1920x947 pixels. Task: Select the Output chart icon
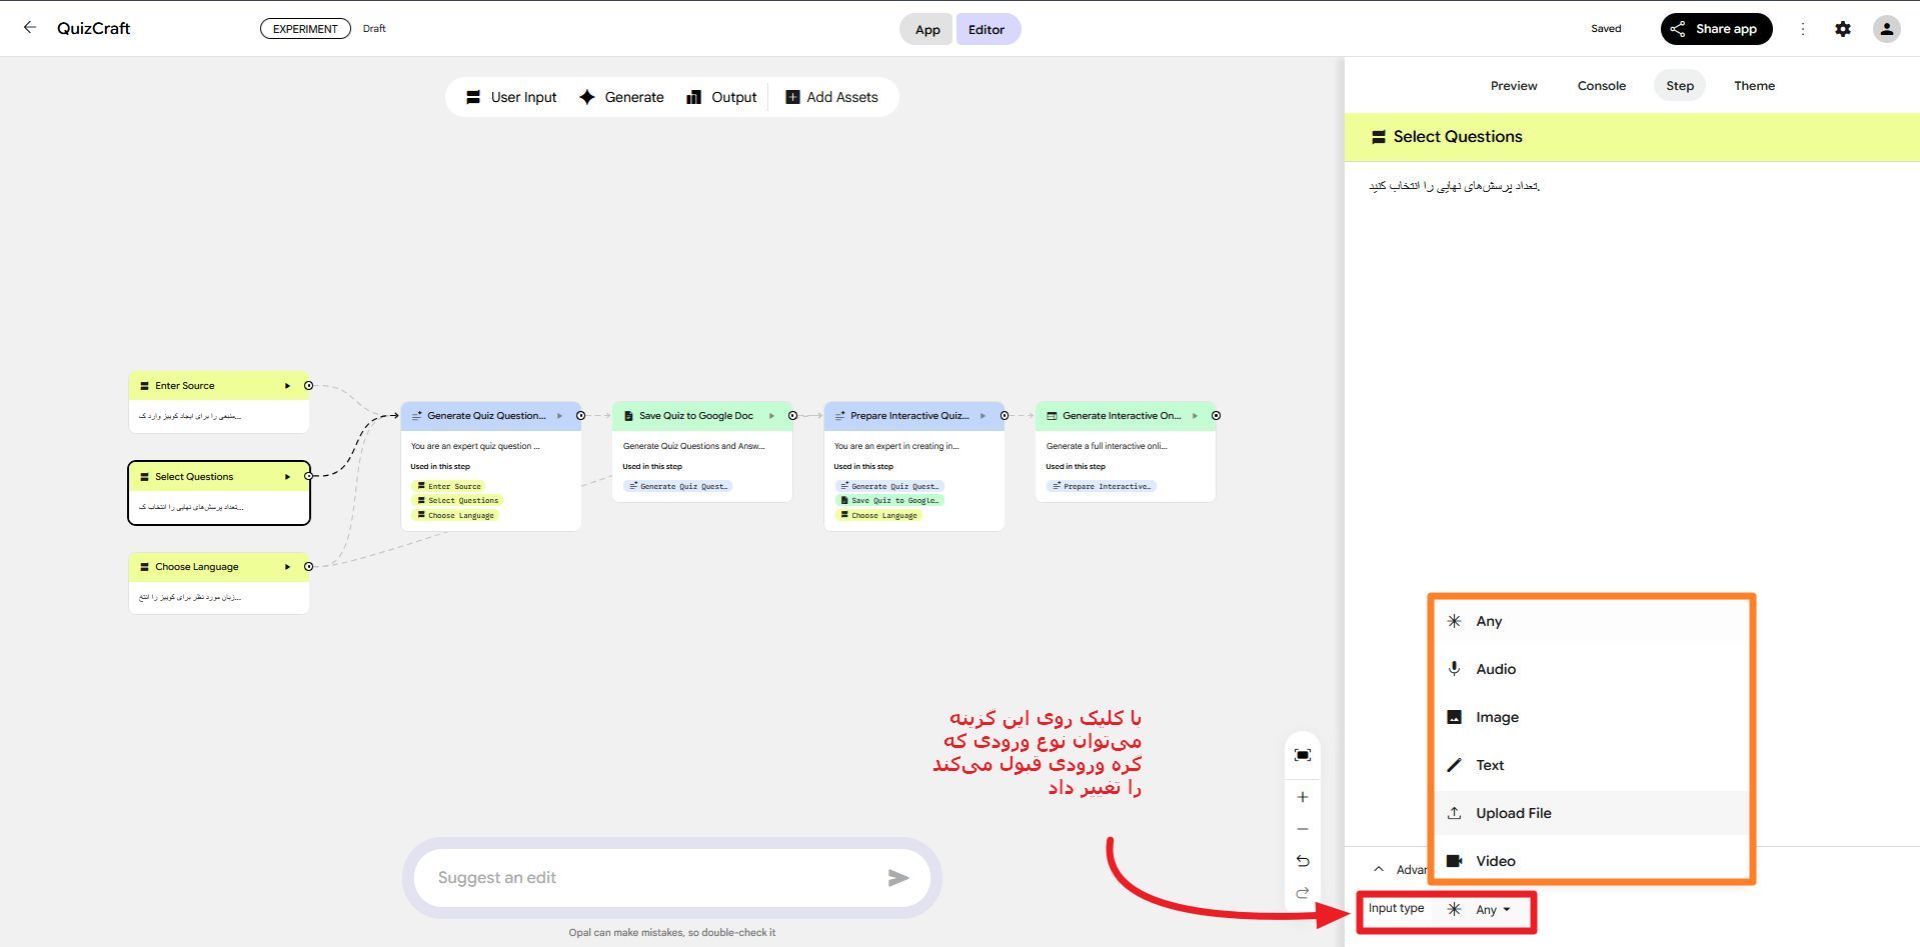pos(694,97)
